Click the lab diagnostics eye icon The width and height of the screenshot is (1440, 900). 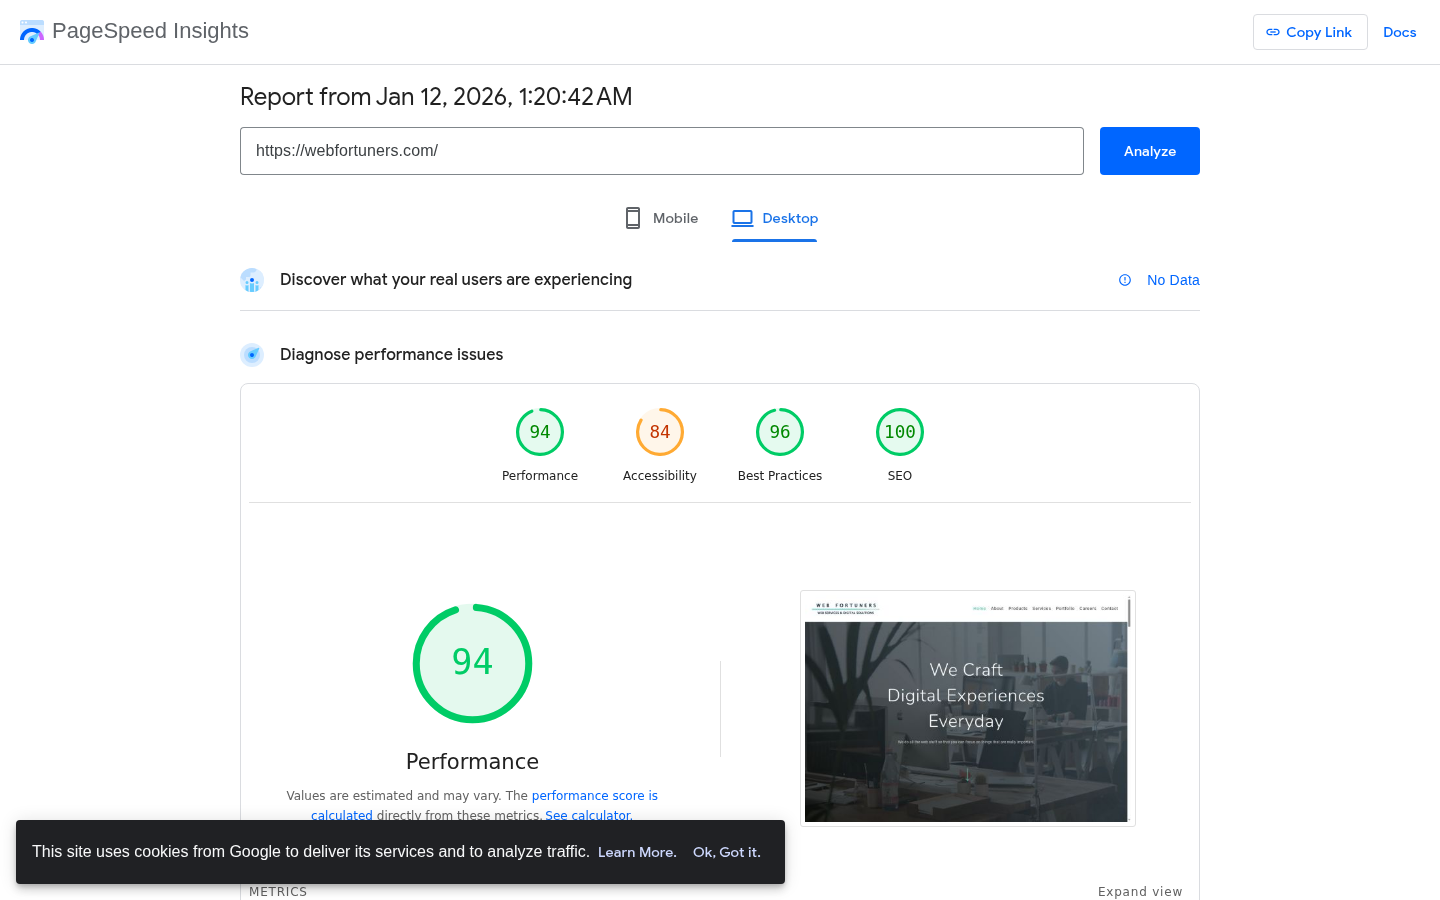tap(252, 354)
